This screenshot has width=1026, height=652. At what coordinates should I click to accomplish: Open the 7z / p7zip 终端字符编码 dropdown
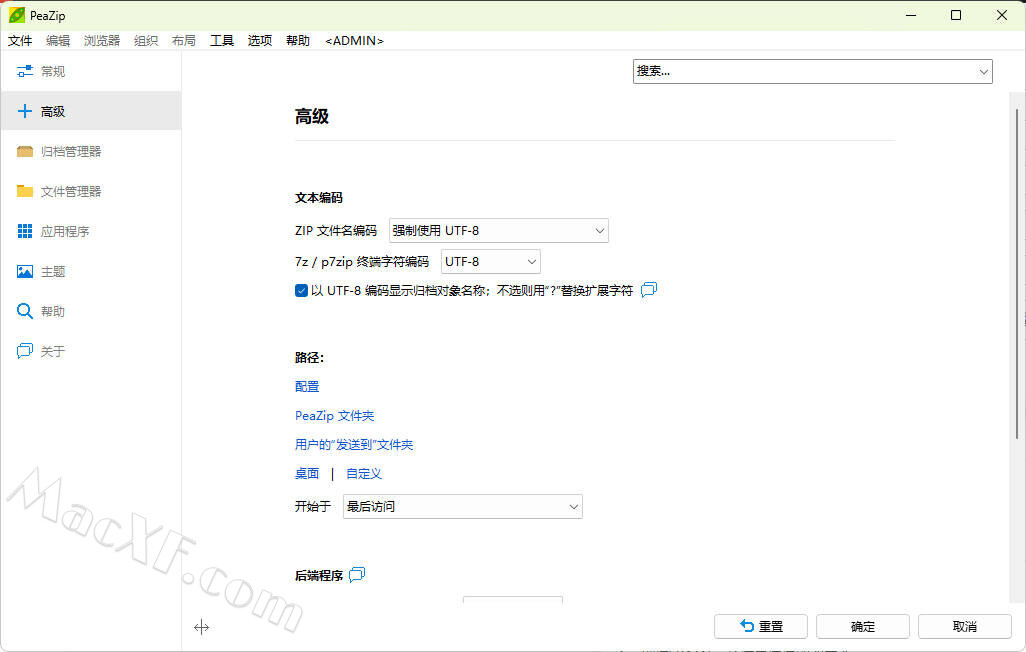[491, 262]
